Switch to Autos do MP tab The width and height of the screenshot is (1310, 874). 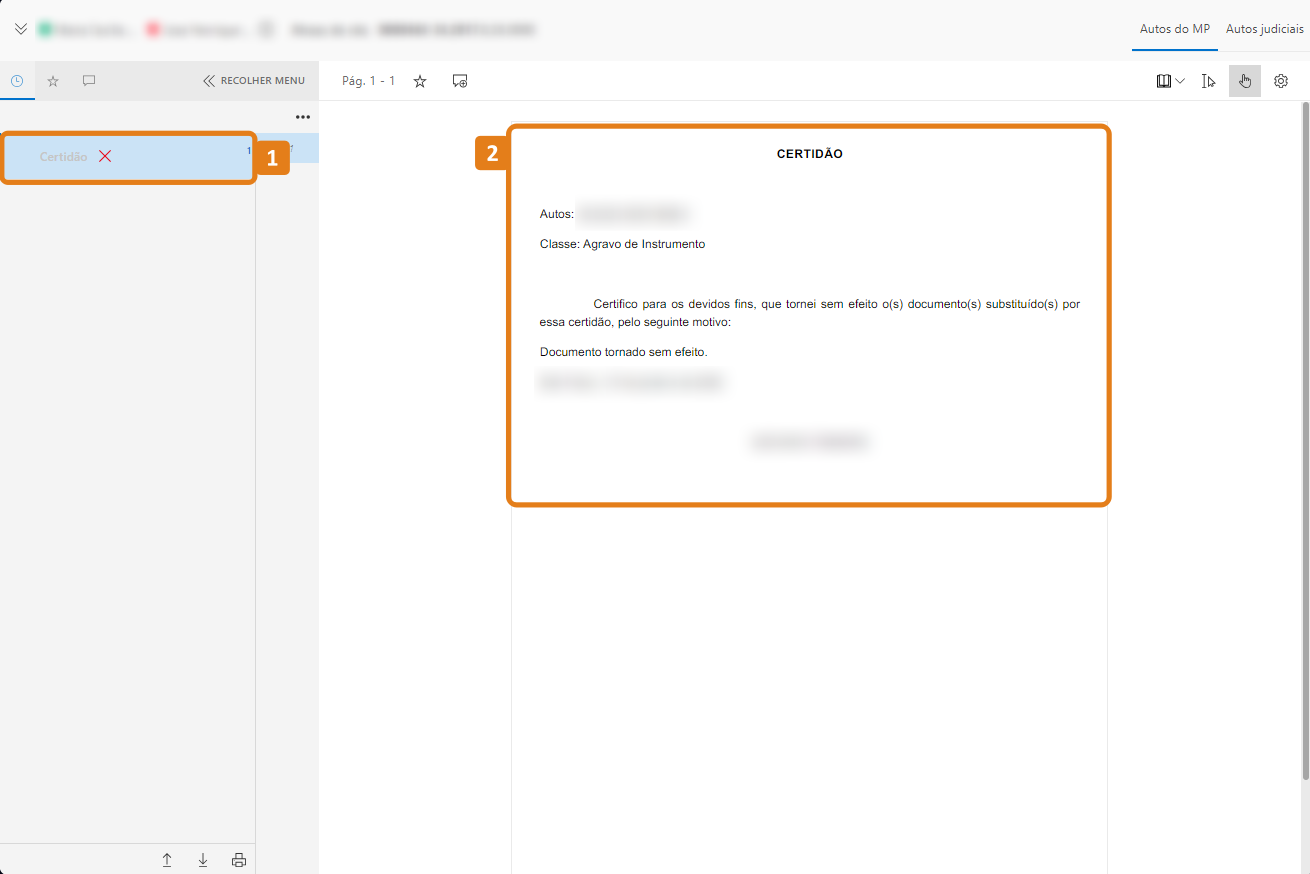click(1174, 29)
